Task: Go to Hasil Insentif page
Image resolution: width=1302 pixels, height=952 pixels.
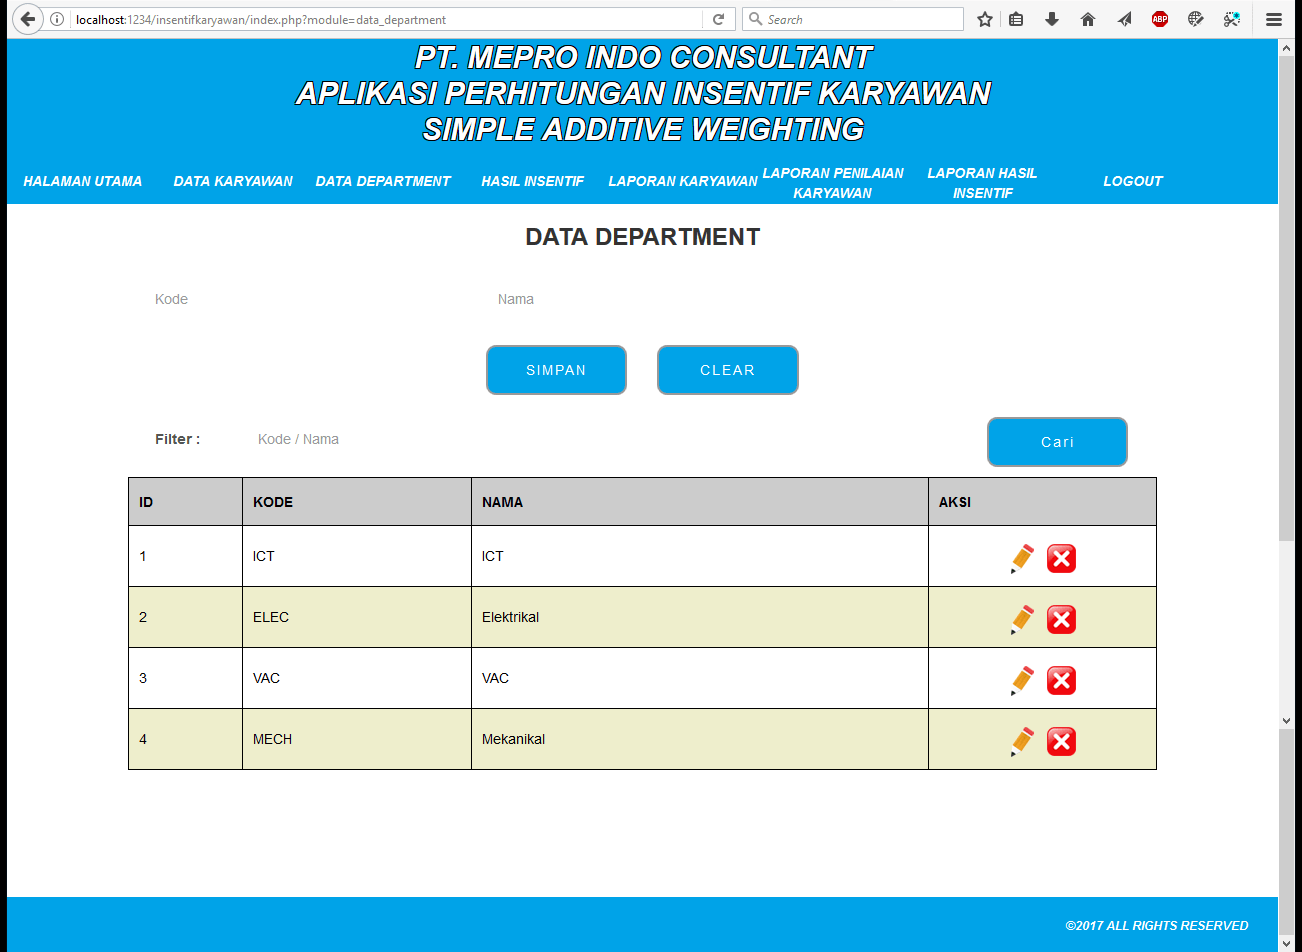Action: click(532, 181)
